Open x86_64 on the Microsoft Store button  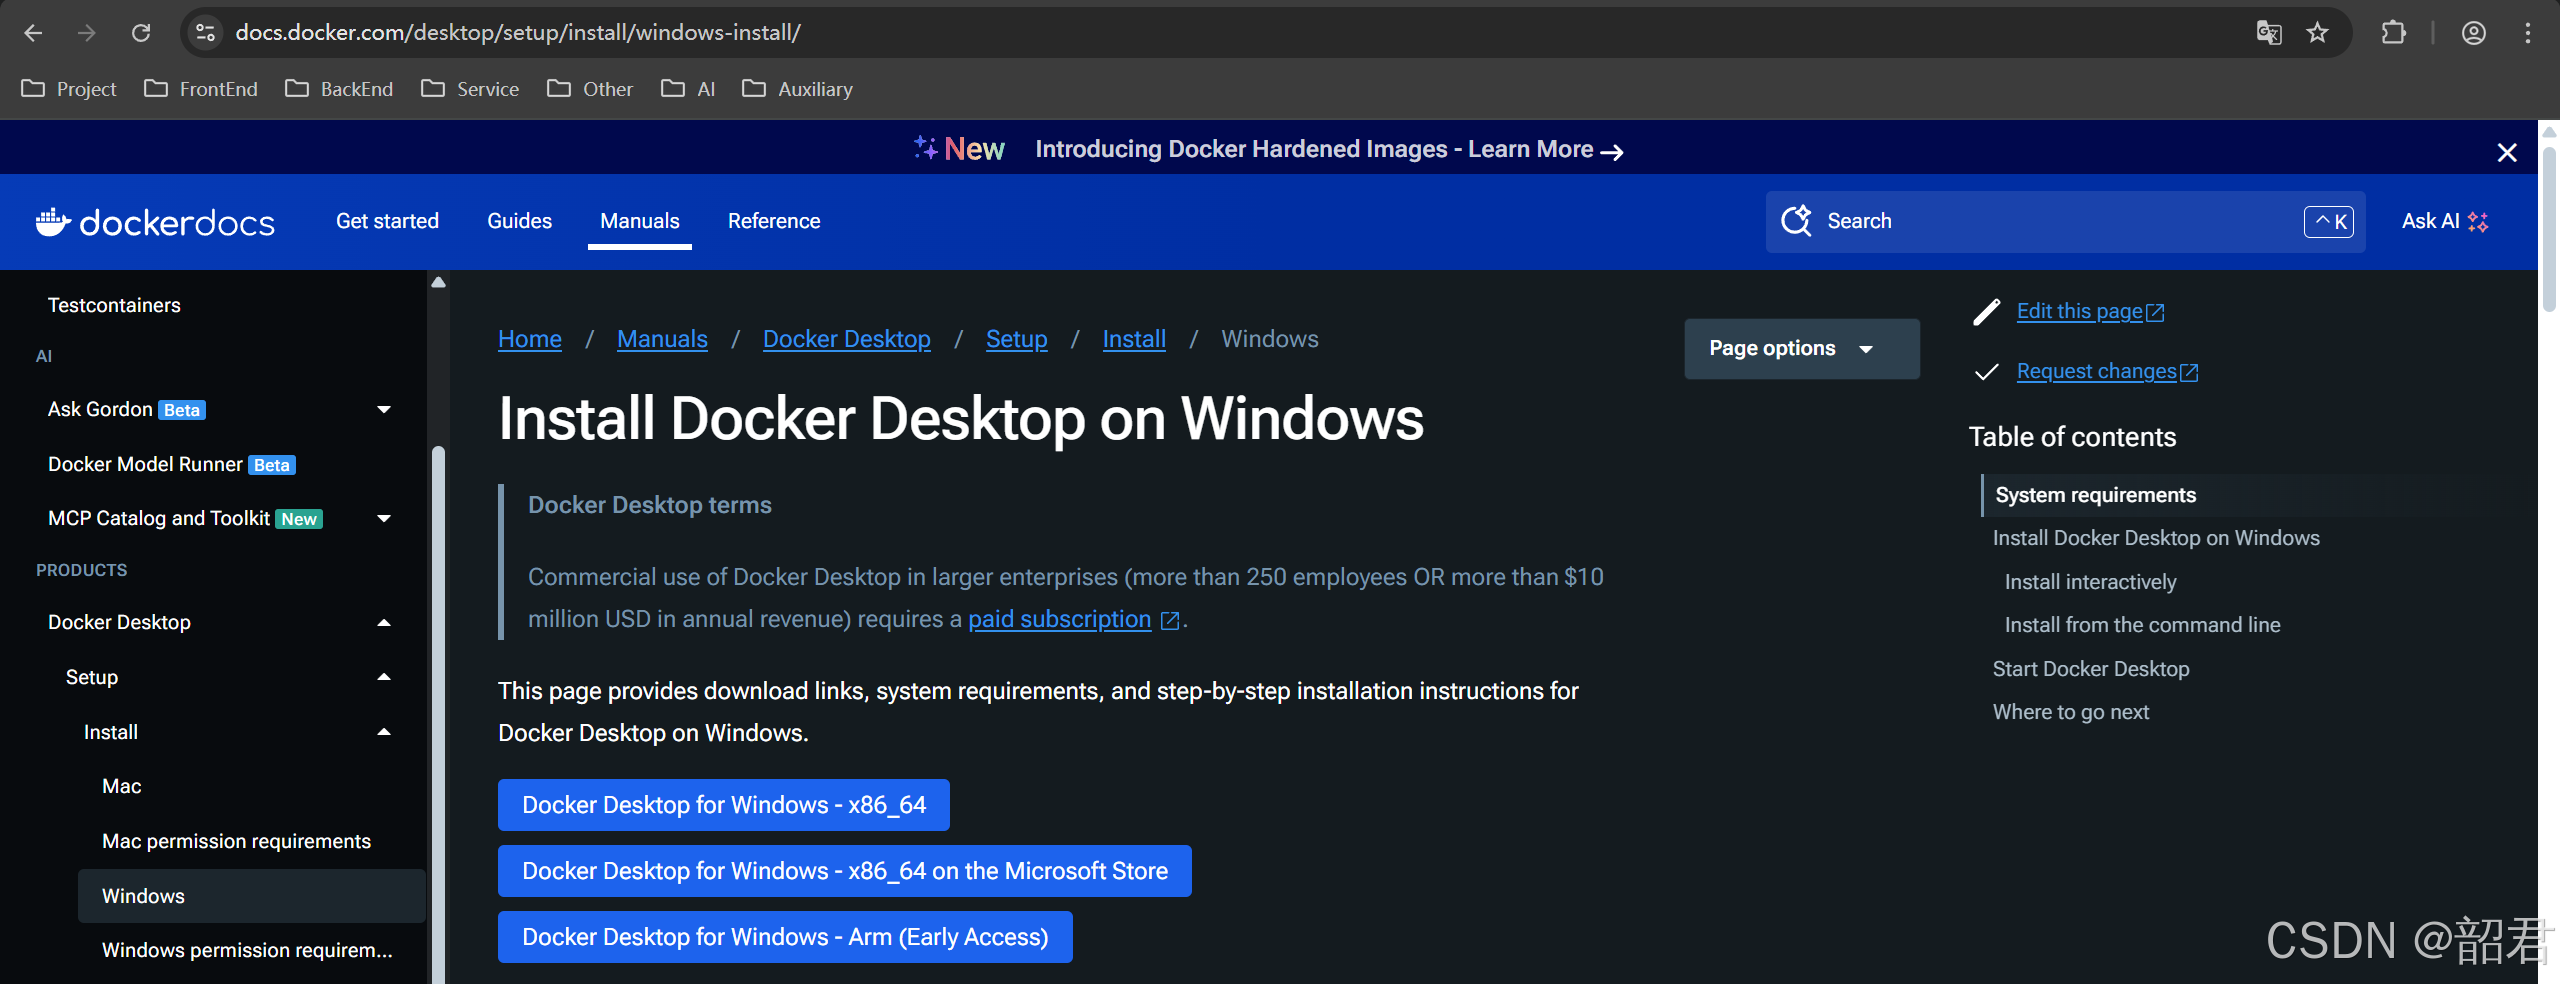845,871
